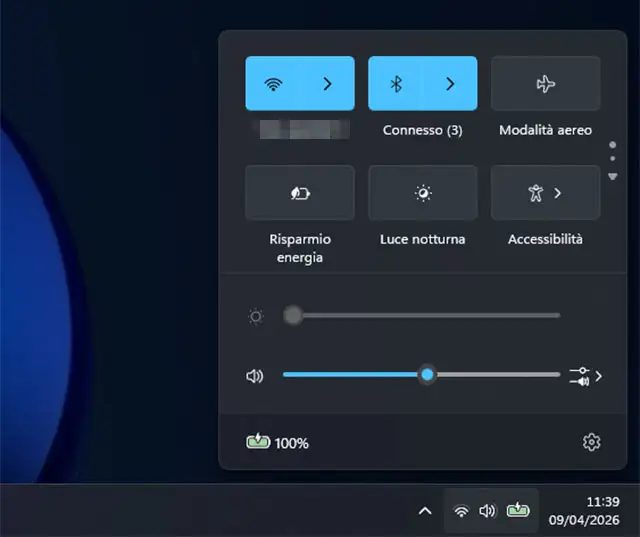
Task: Click the taskbar Wi-Fi tray icon
Action: pos(461,510)
